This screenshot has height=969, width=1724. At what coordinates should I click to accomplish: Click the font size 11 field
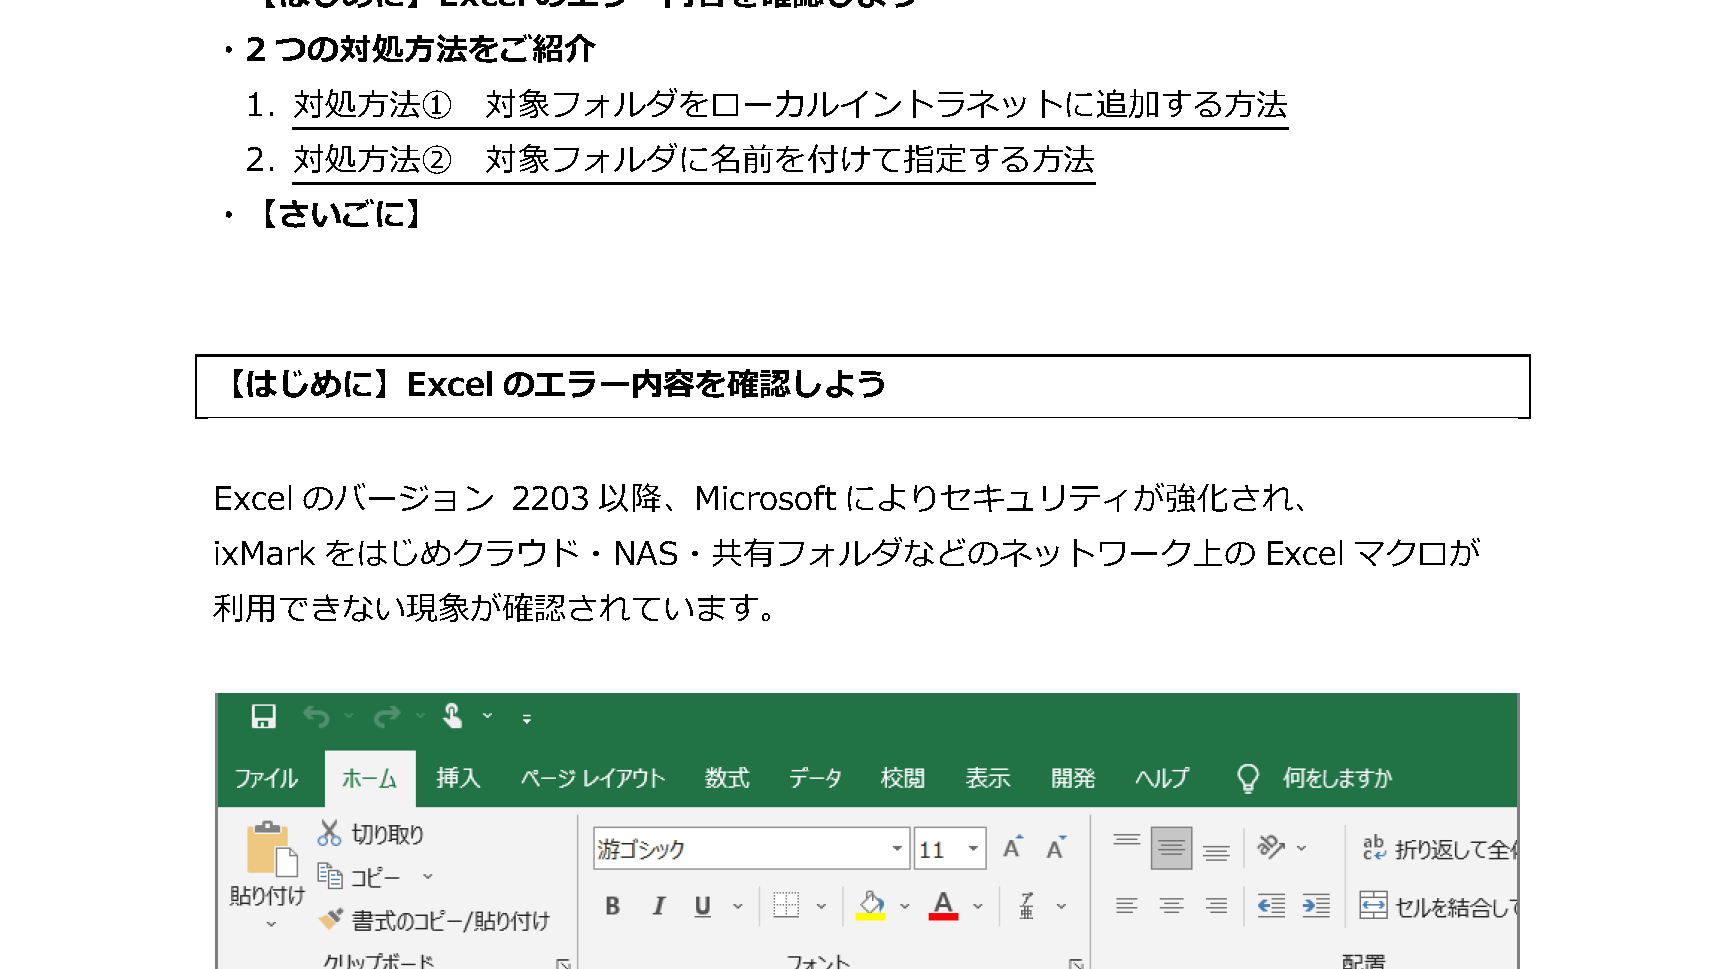[x=938, y=849]
